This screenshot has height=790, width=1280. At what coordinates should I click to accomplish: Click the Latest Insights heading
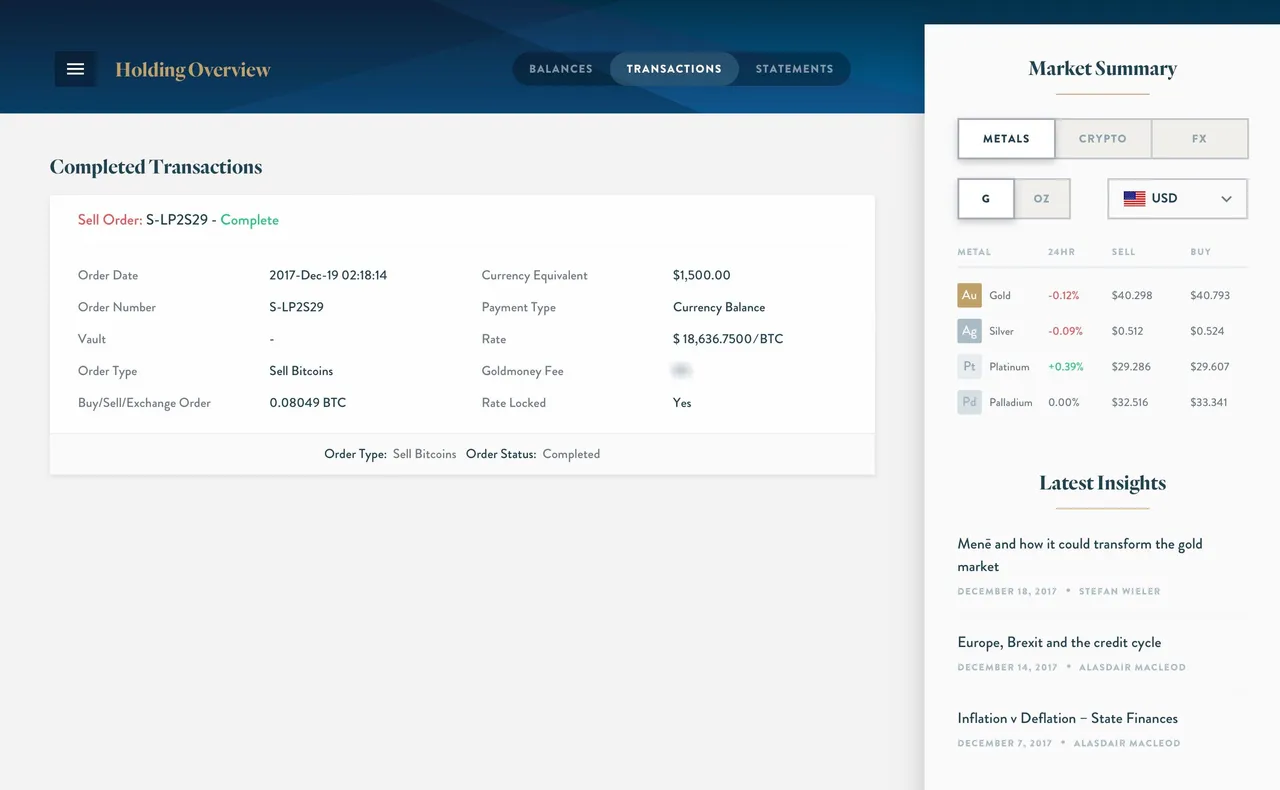[1103, 483]
